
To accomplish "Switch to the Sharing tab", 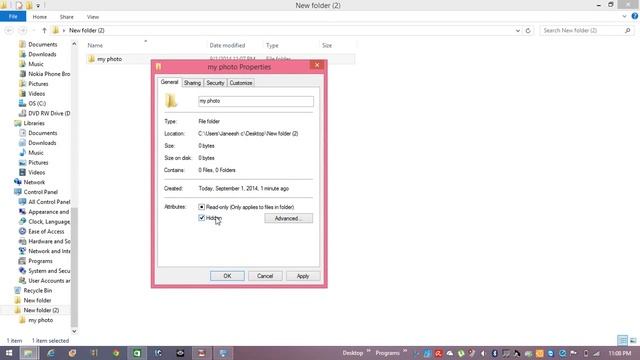I will coord(192,83).
